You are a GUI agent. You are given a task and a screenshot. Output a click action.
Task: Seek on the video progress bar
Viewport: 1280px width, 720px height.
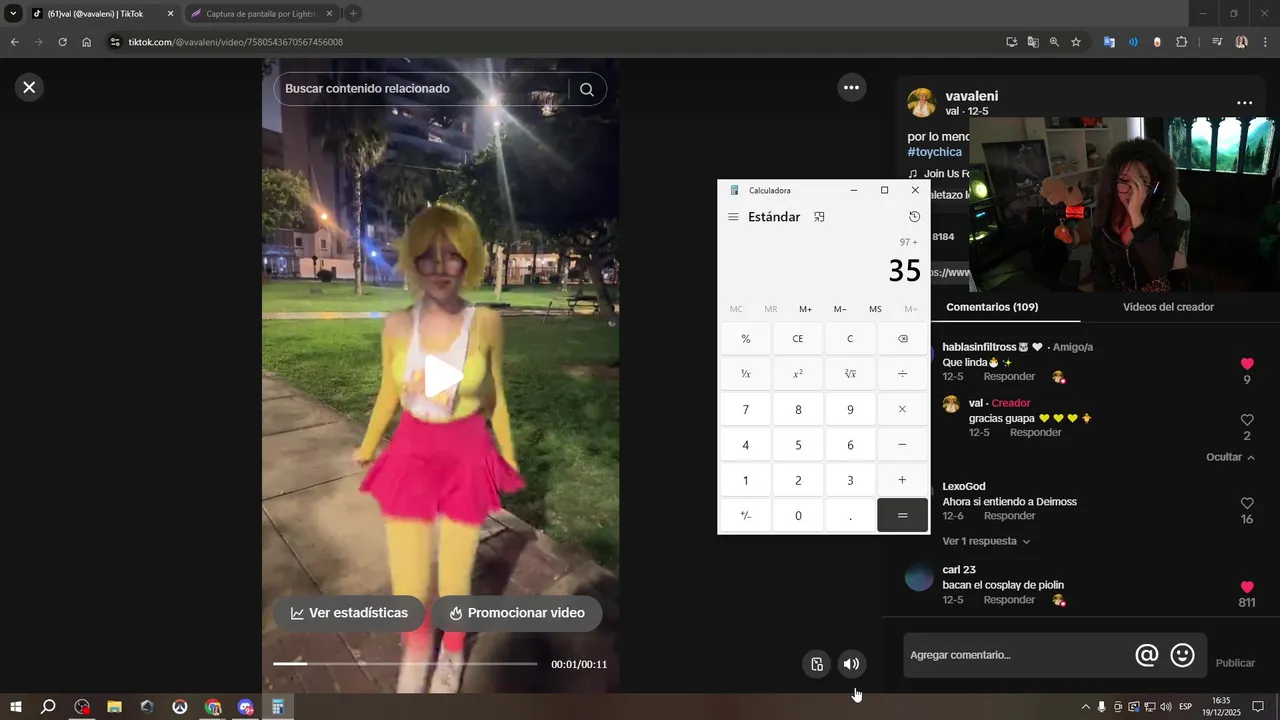(x=405, y=664)
